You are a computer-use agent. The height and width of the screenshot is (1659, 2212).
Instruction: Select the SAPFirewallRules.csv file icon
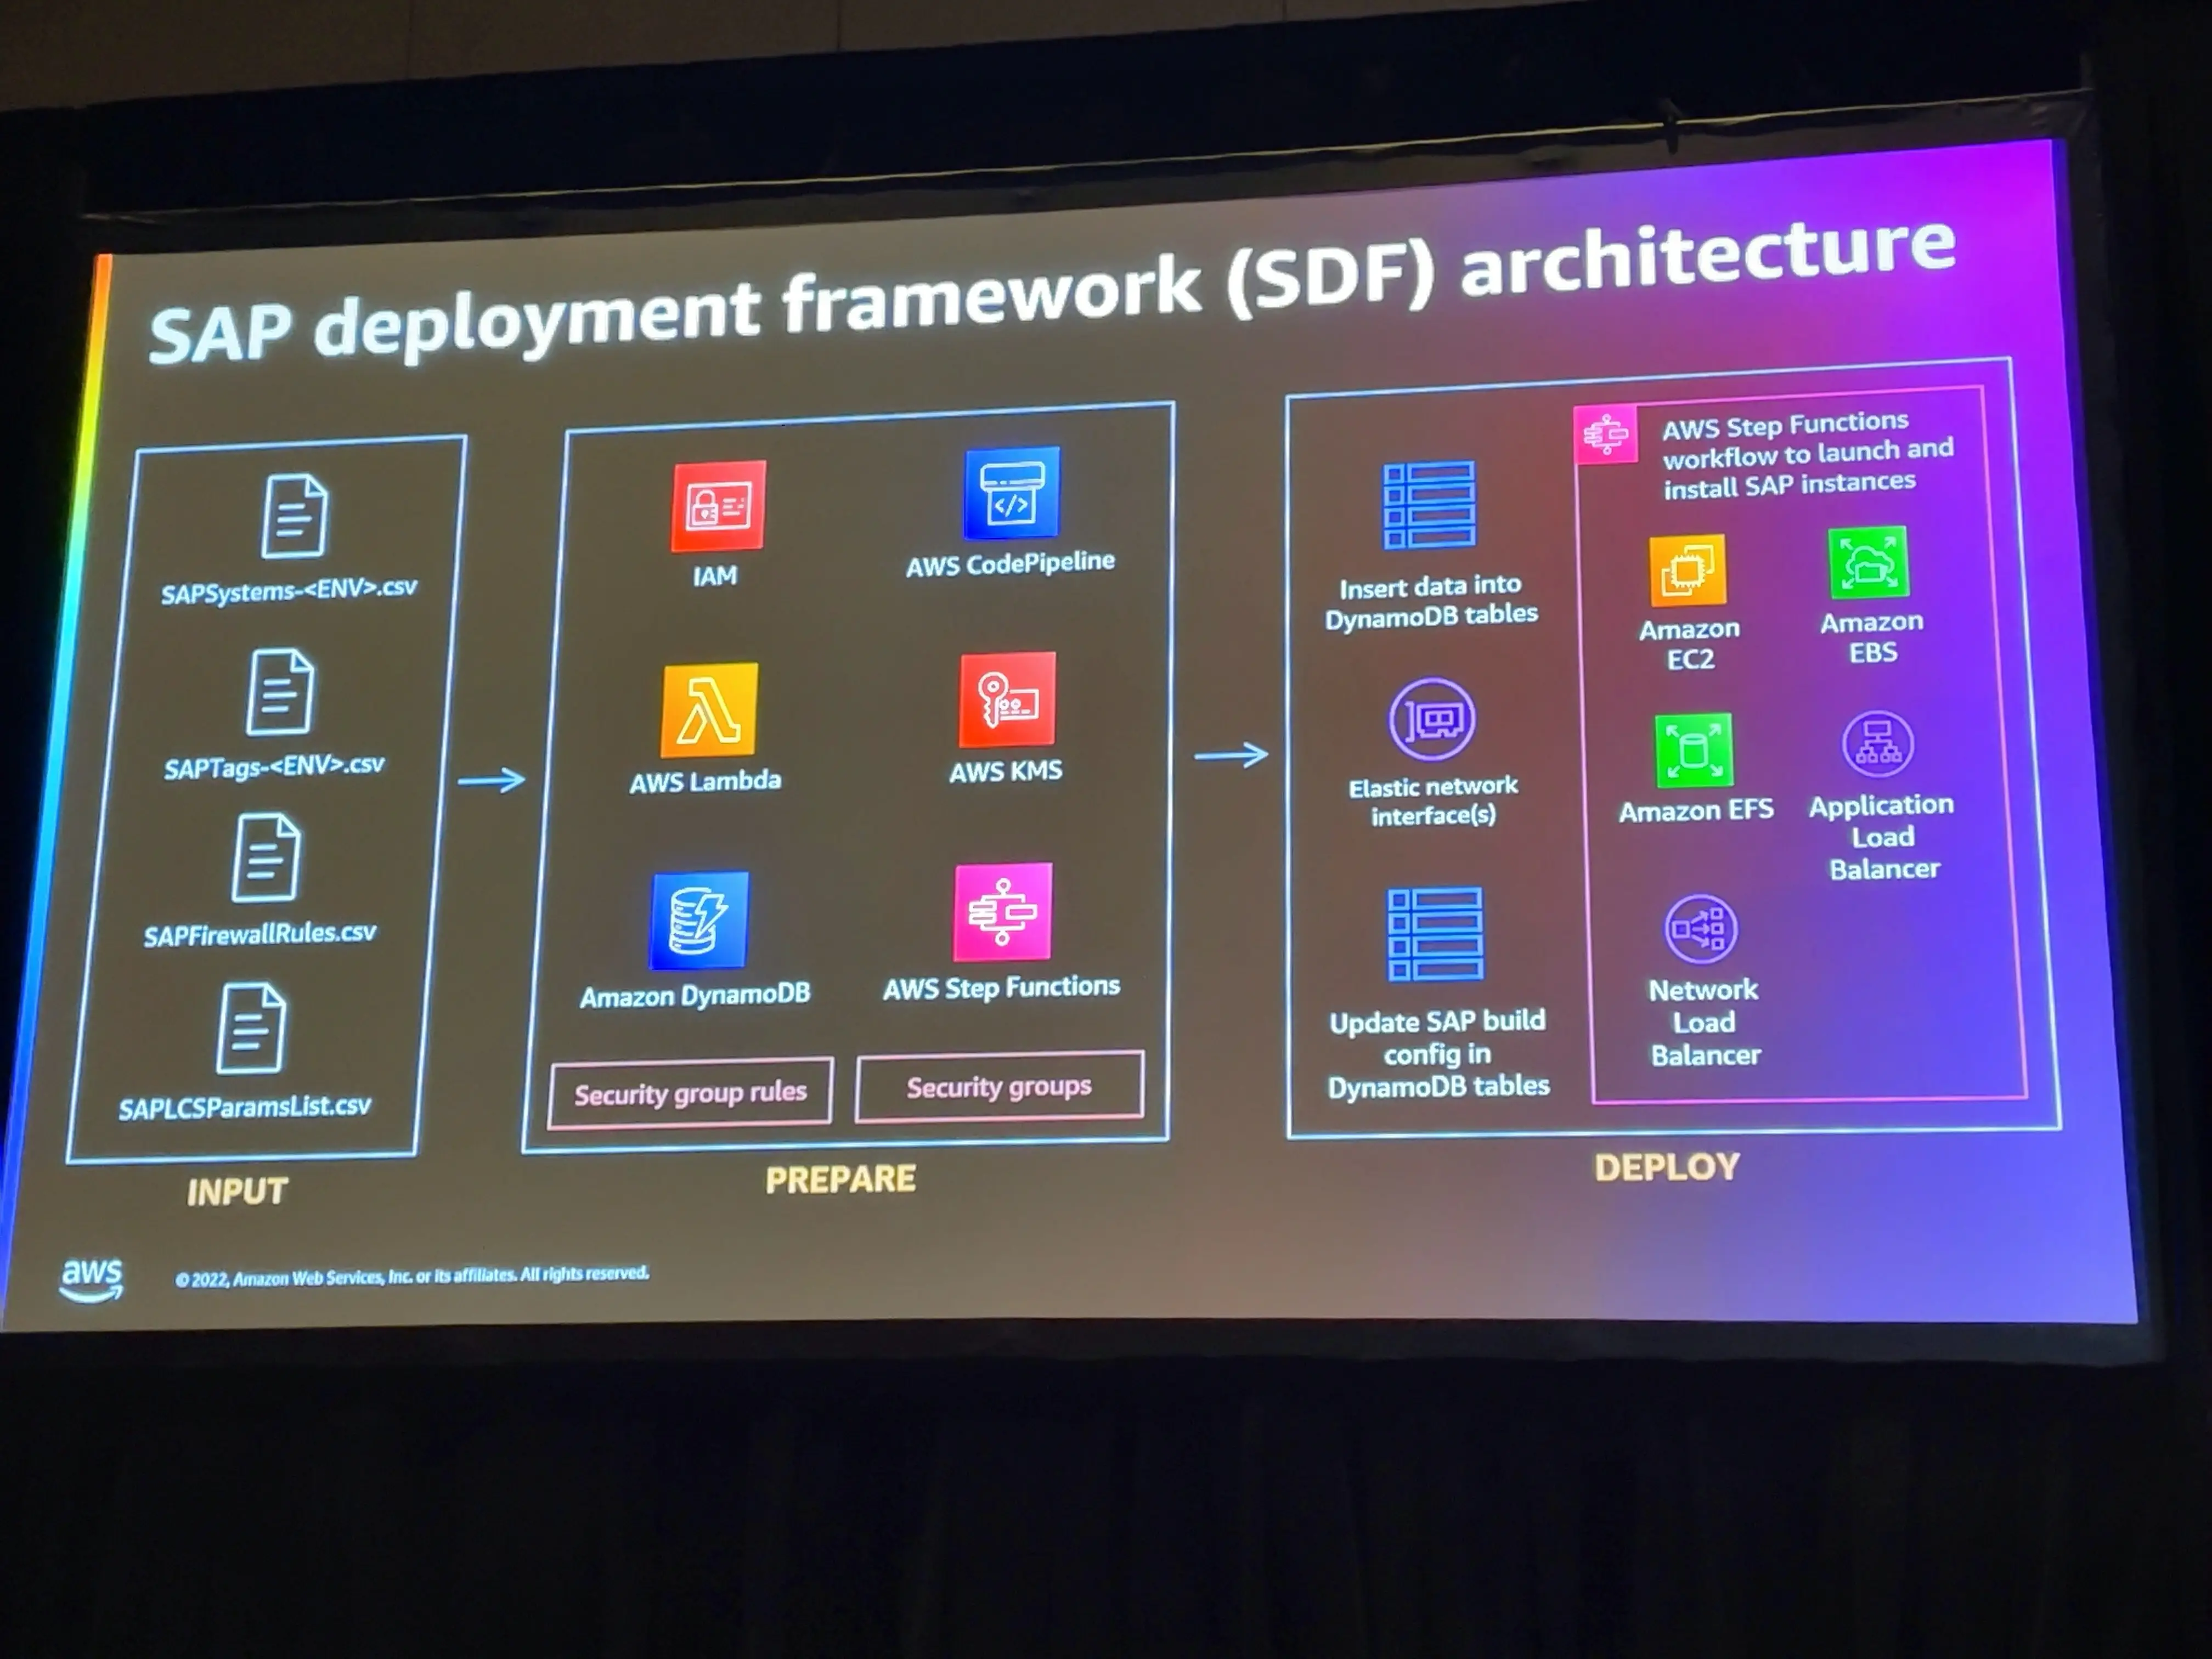tap(266, 857)
